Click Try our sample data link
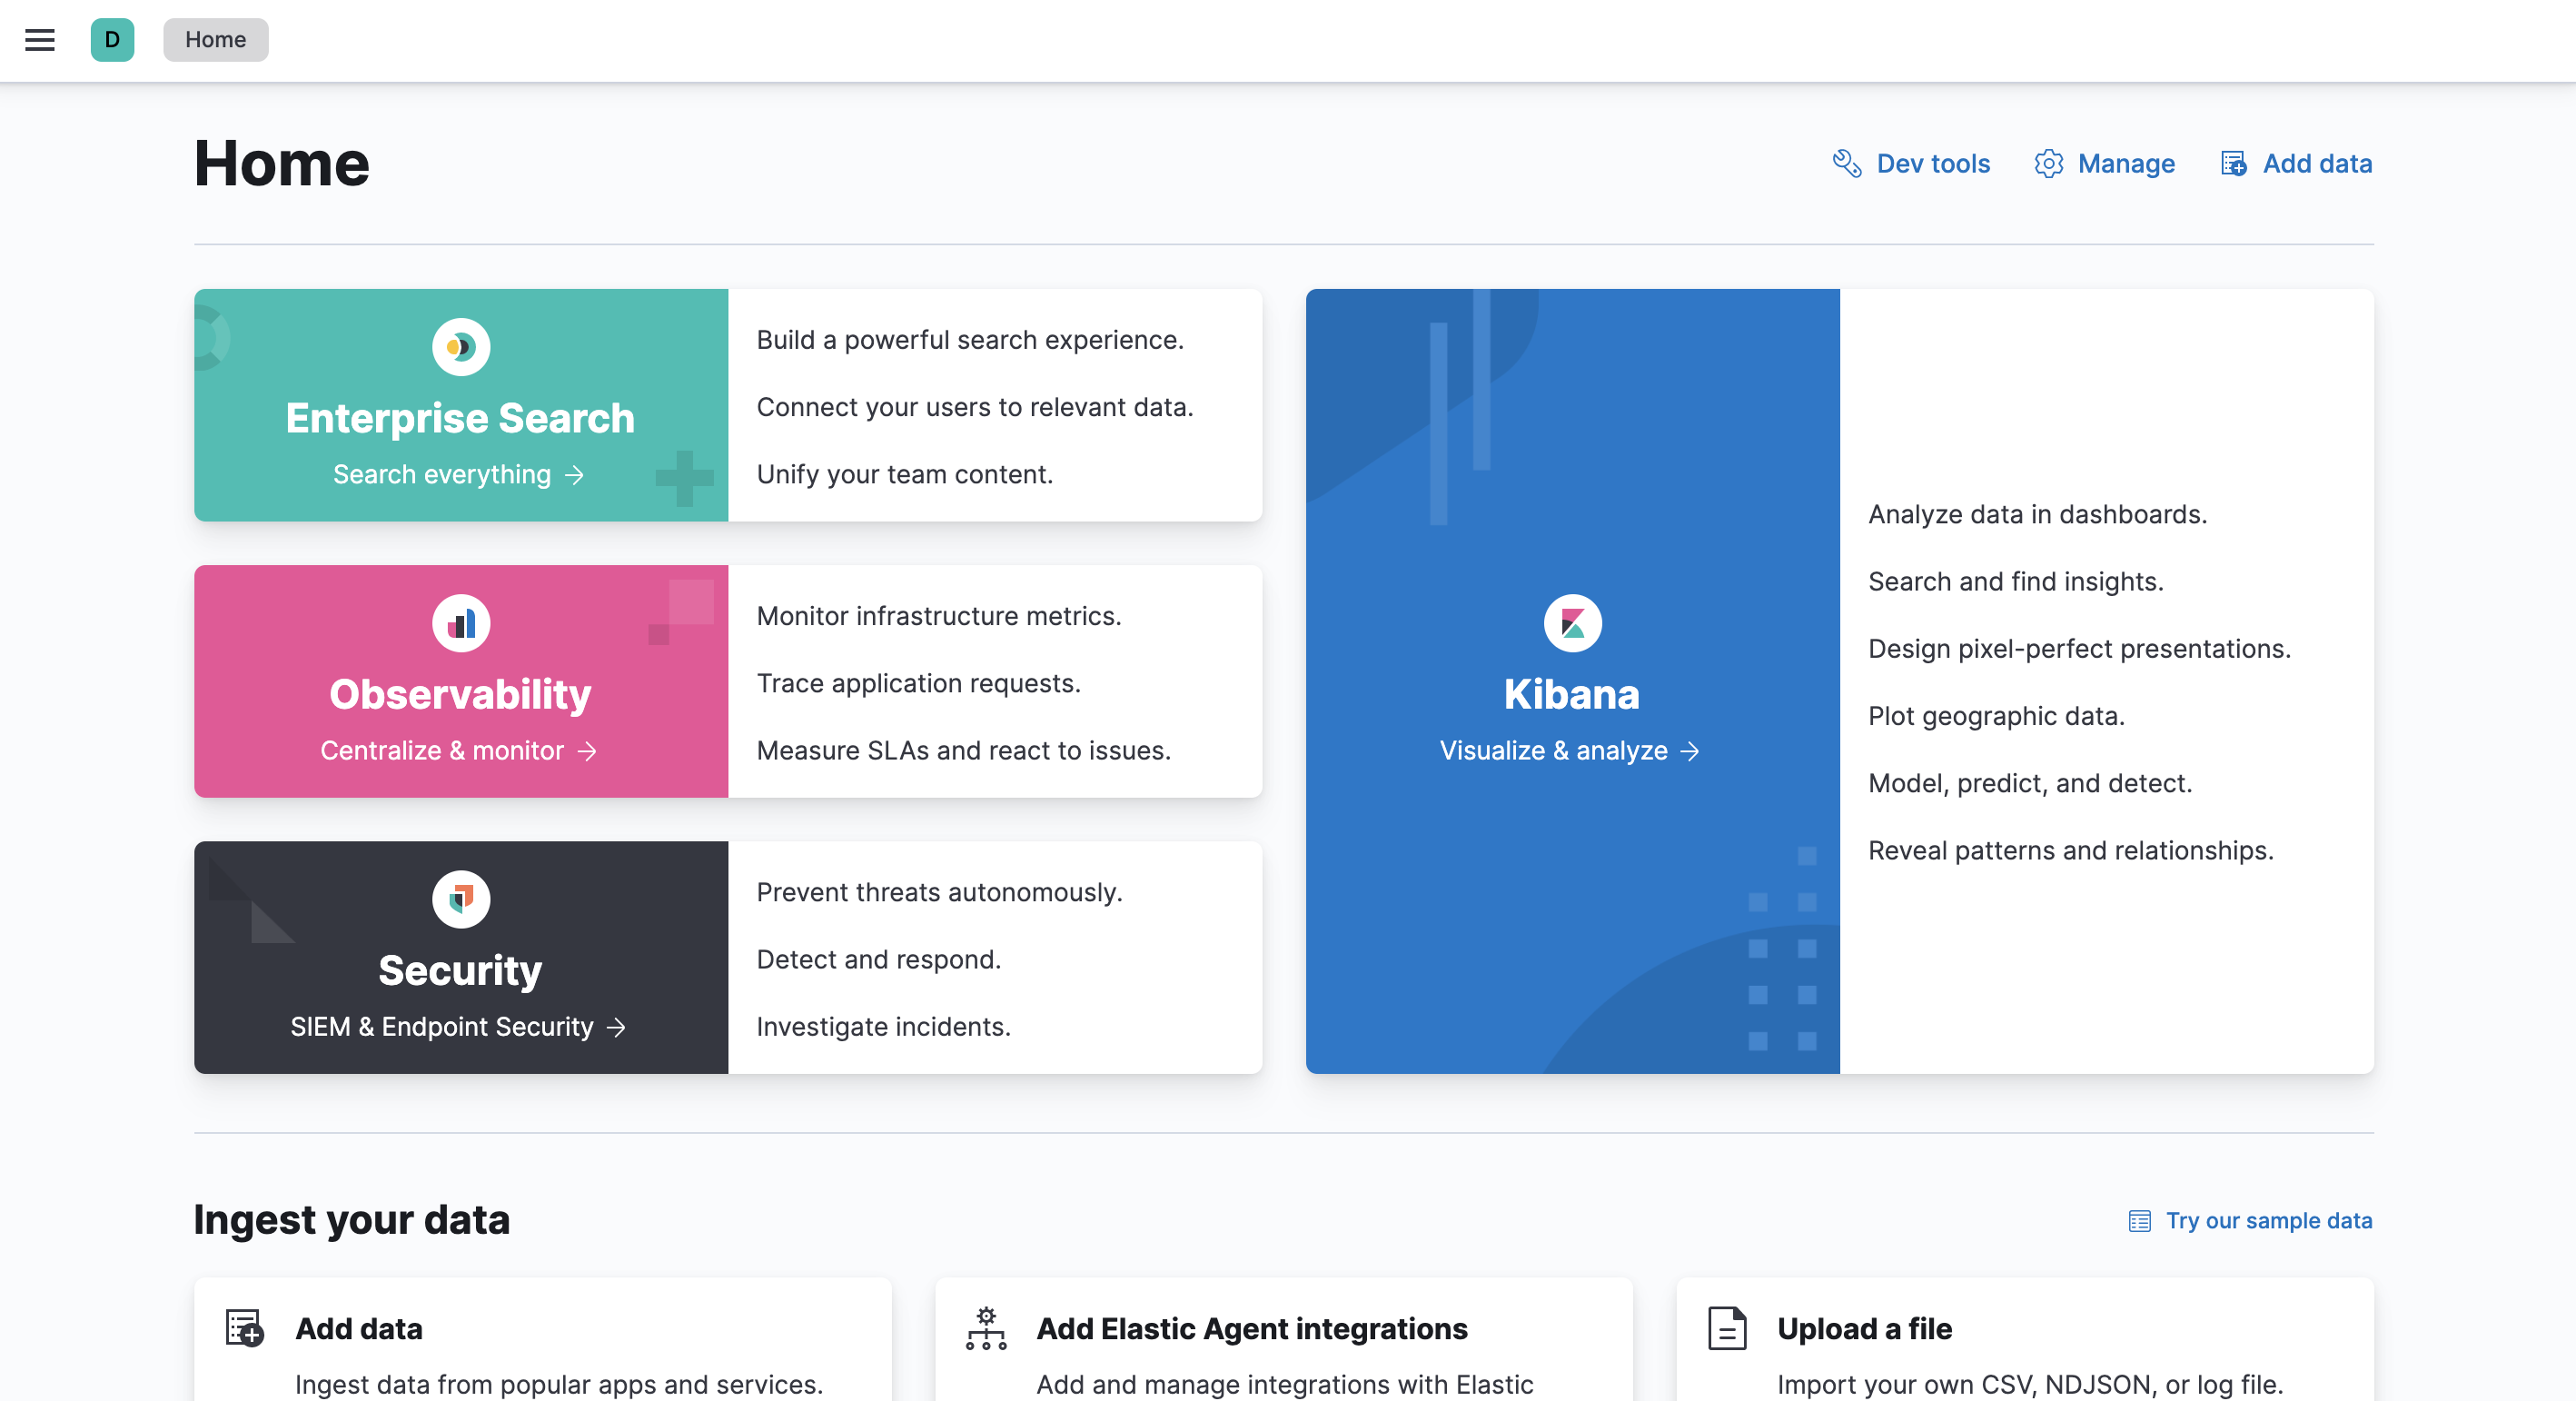 (x=2268, y=1221)
